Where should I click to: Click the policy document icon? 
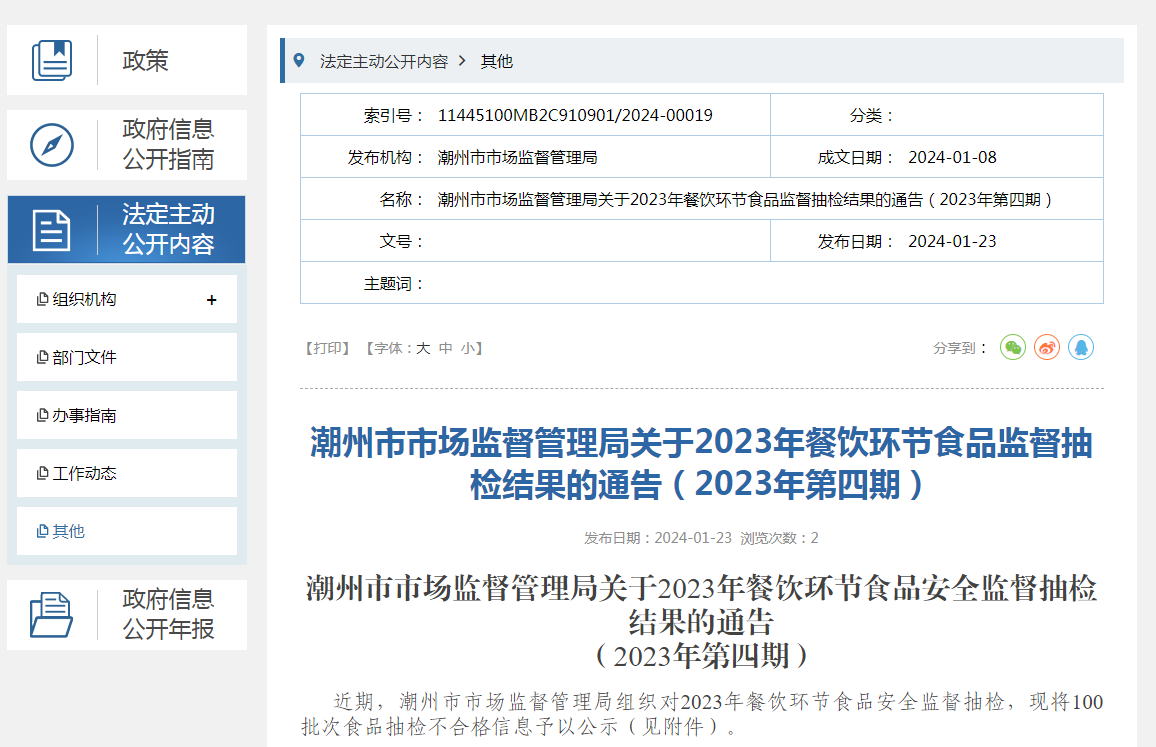[x=52, y=60]
